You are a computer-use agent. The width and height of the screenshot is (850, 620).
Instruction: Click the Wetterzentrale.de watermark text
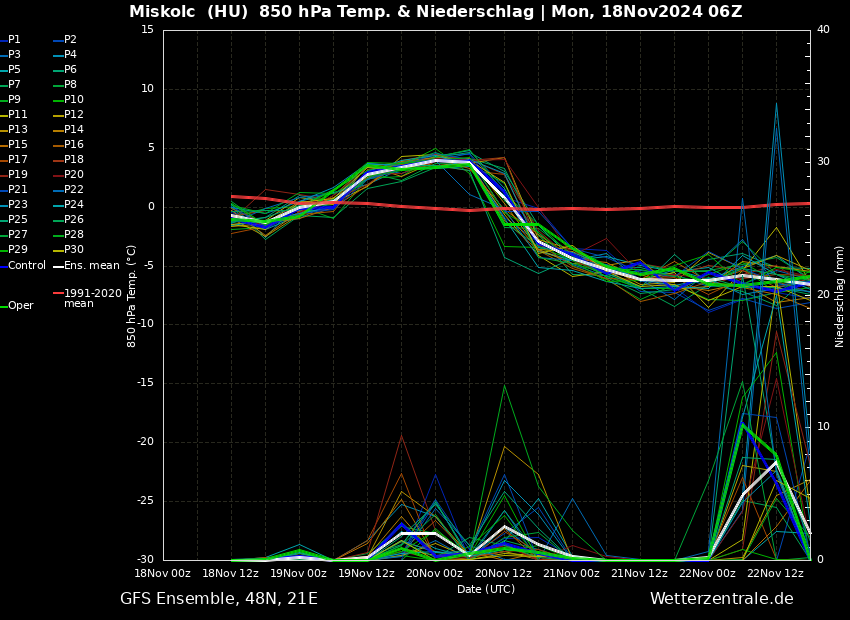[x=721, y=599]
